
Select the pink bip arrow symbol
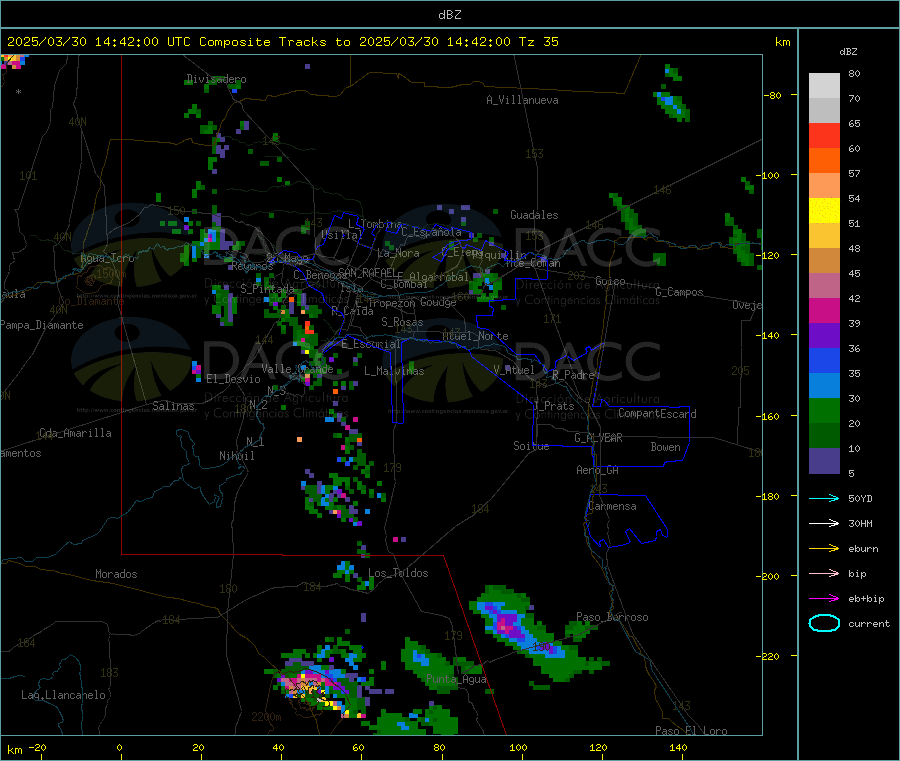click(824, 573)
